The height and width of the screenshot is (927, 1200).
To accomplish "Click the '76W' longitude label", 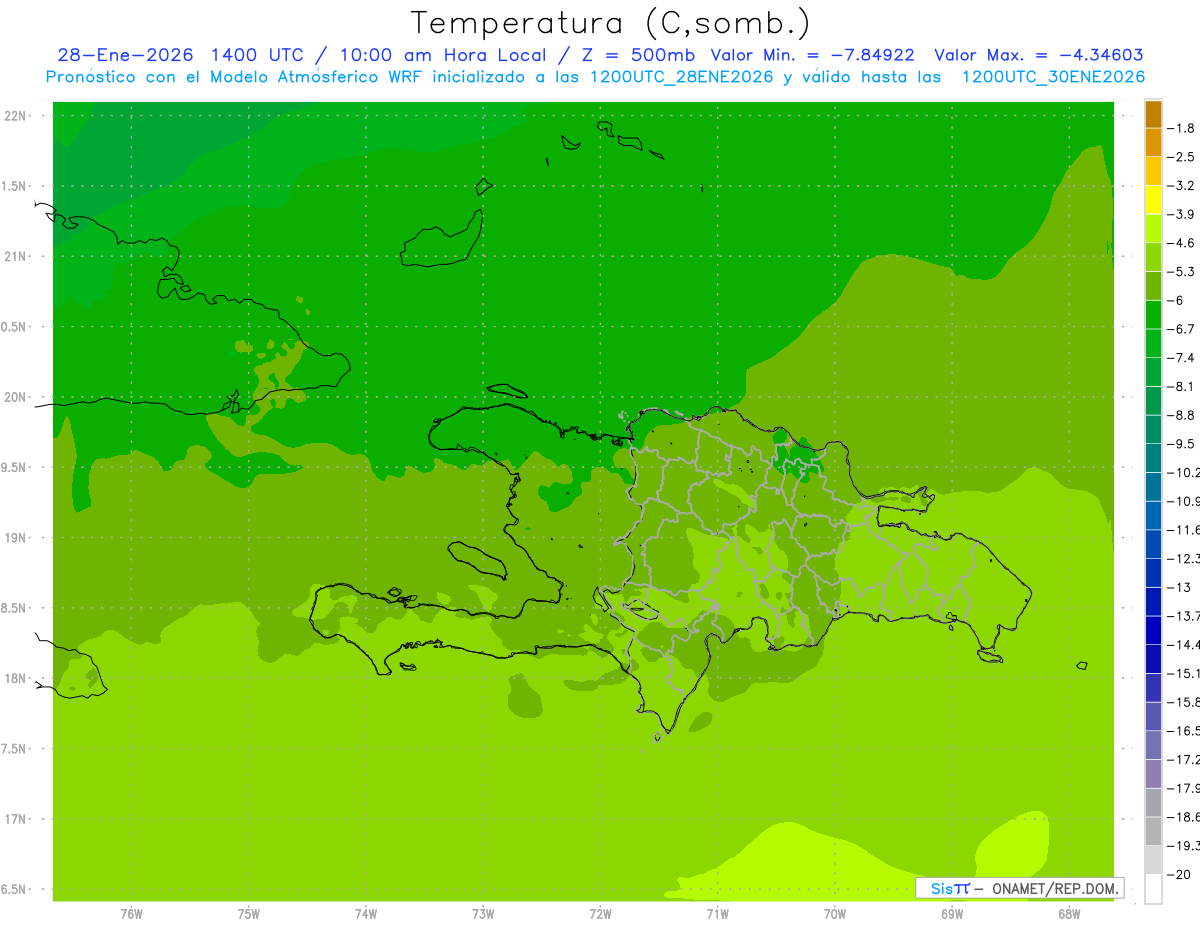I will coord(131,914).
